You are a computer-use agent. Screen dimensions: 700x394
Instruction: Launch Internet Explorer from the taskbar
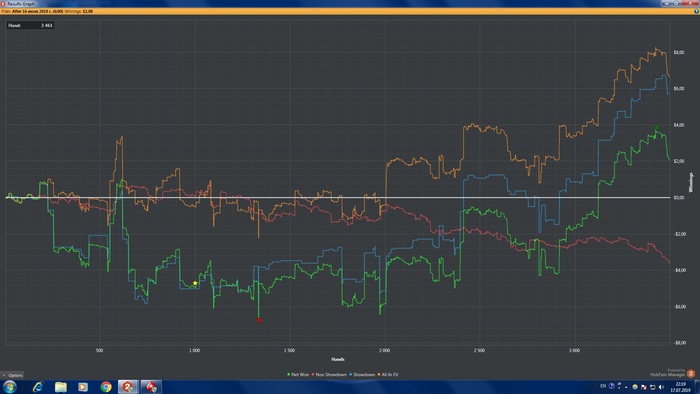point(38,386)
